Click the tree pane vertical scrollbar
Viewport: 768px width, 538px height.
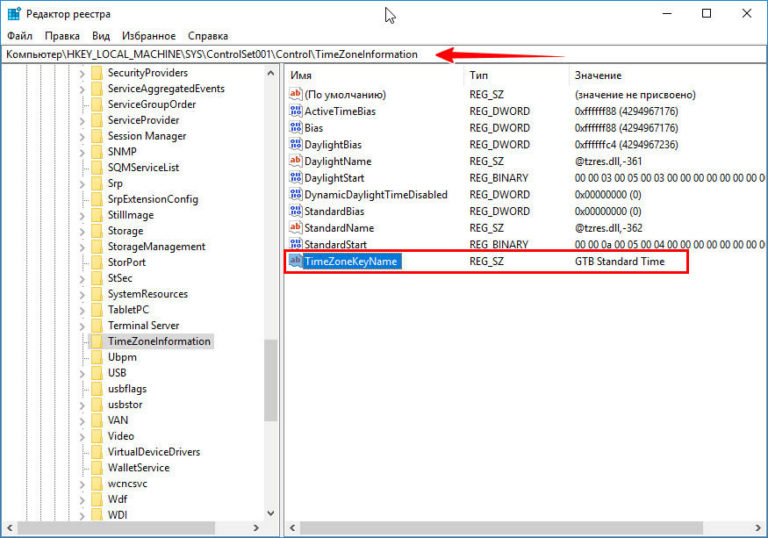(x=270, y=380)
